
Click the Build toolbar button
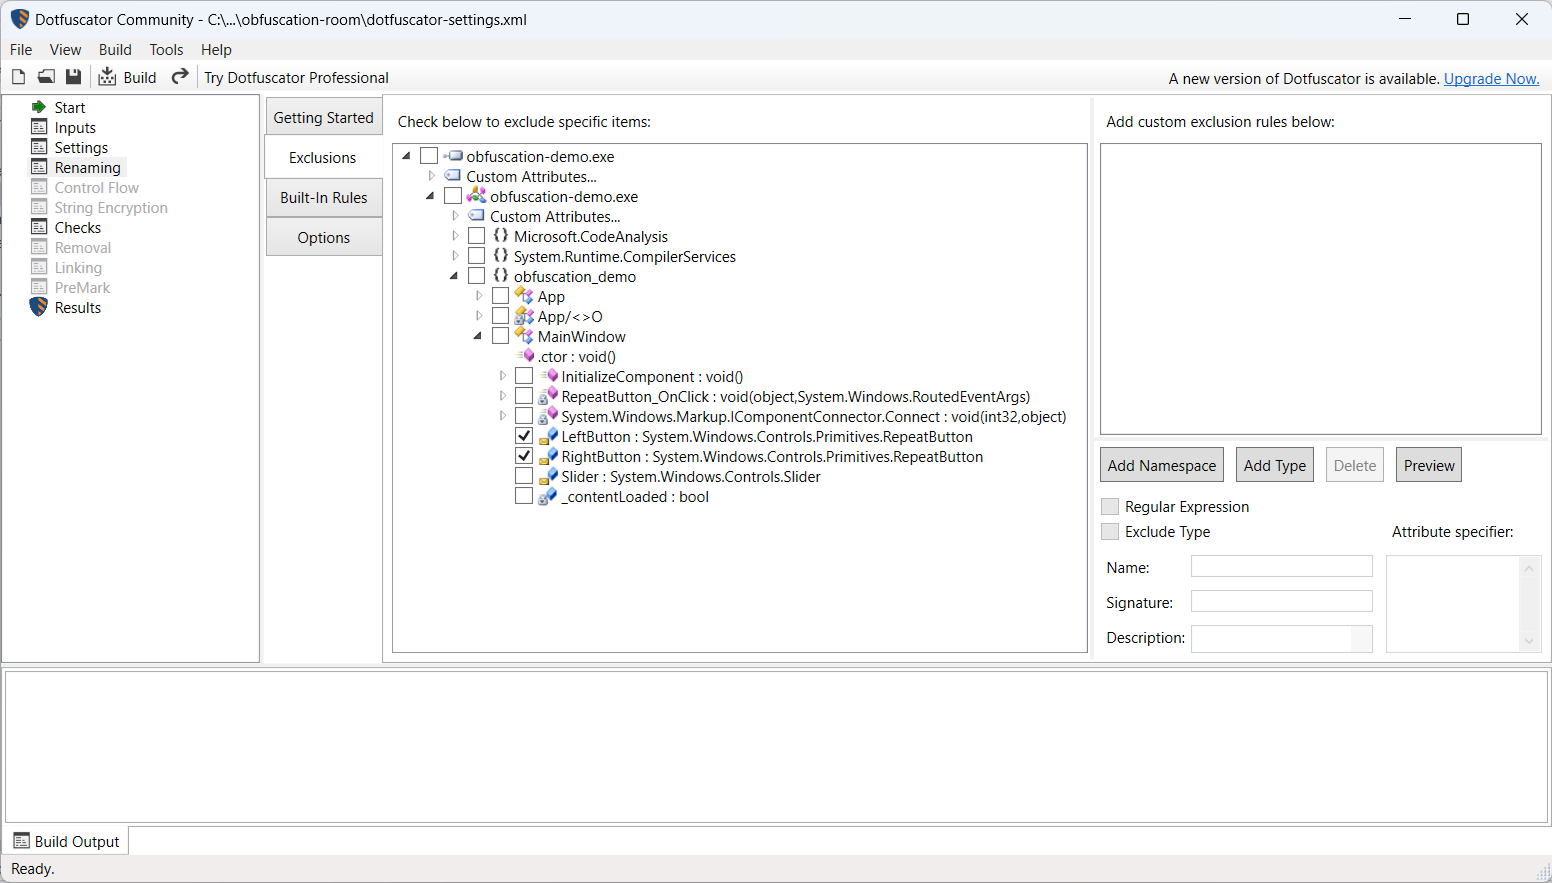(x=127, y=77)
